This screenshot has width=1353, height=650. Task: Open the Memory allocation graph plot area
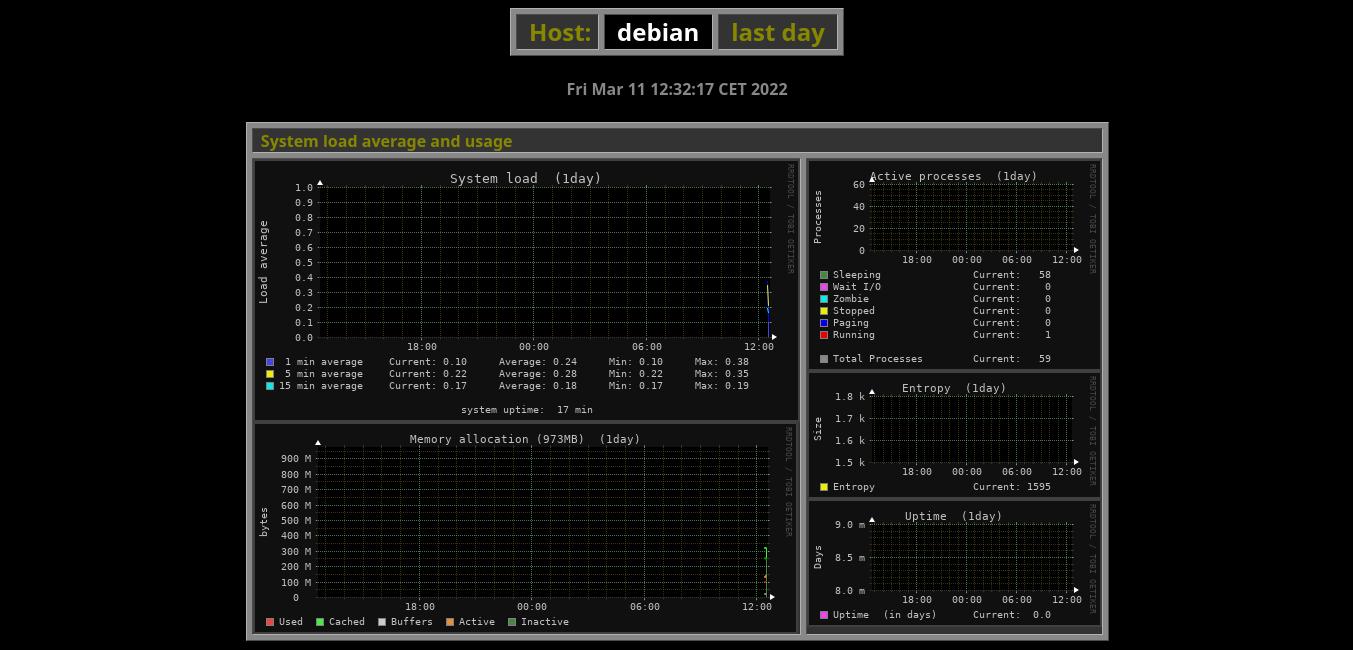click(543, 521)
